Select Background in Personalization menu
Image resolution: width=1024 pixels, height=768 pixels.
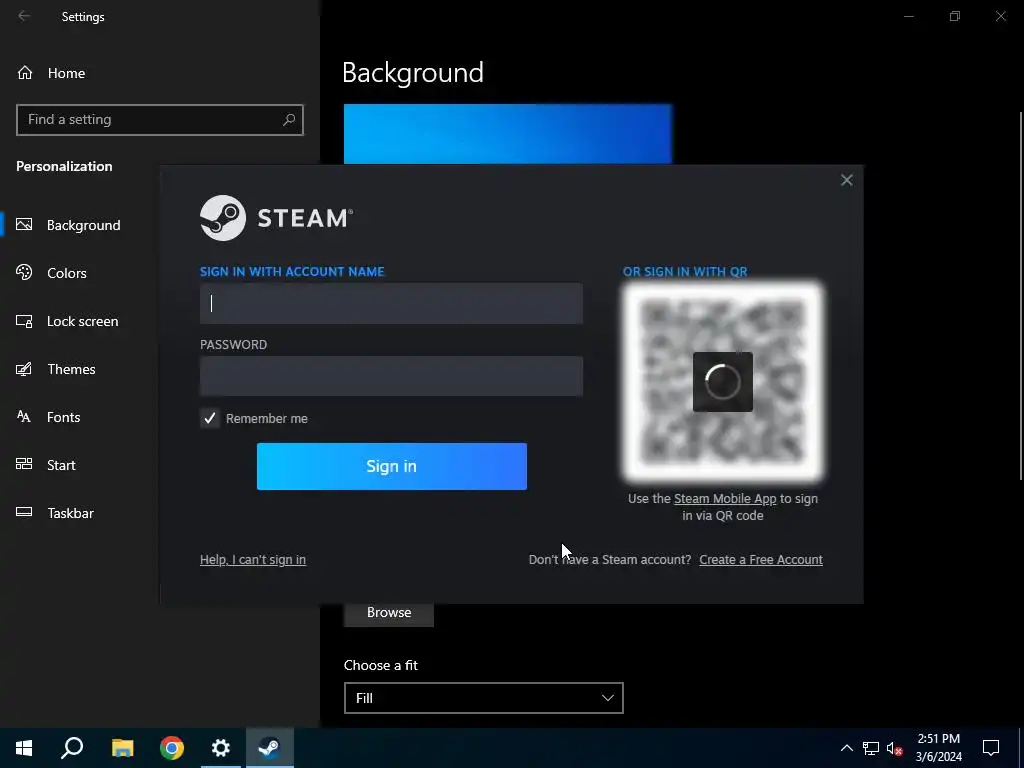84,225
